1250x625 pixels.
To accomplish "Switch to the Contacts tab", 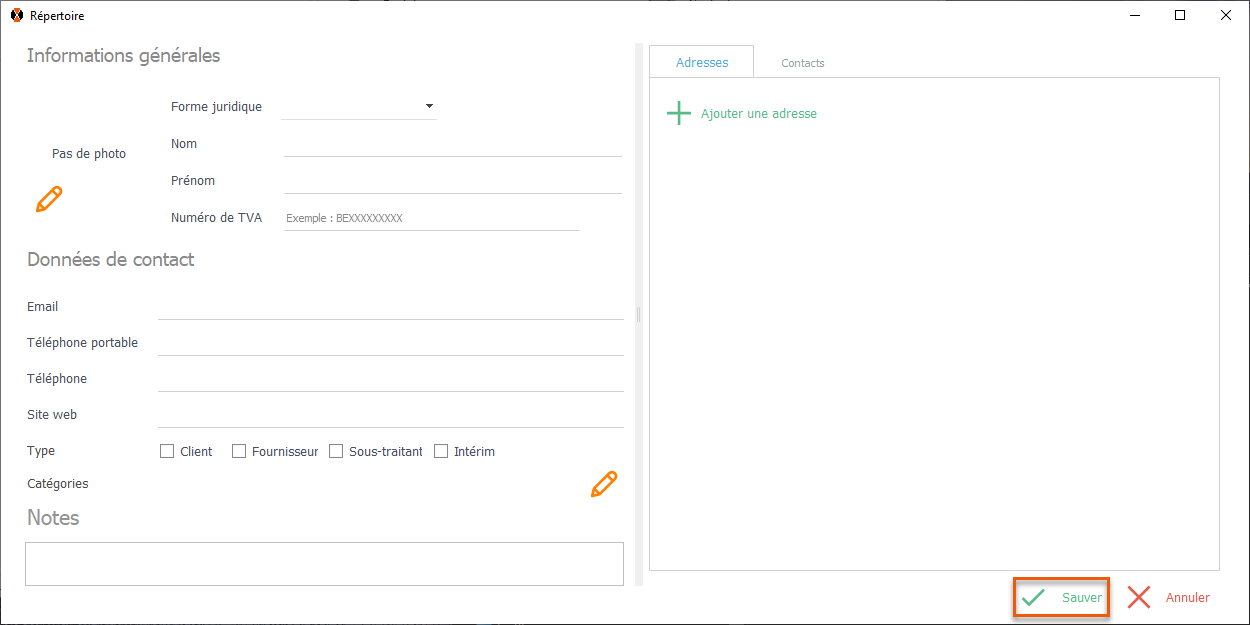I will (802, 63).
